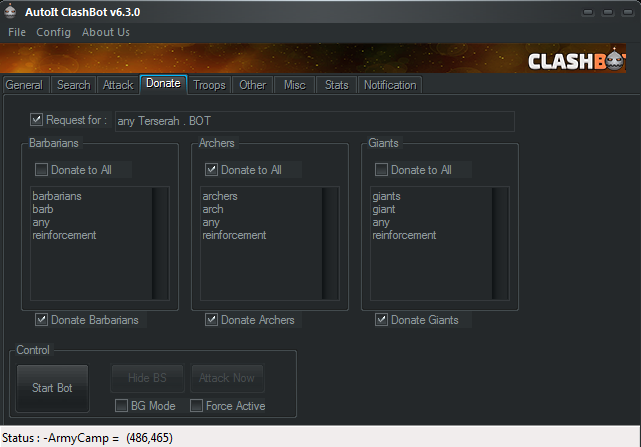The height and width of the screenshot is (447, 641).
Task: Click the Barbarians keyword list scrollbar
Action: (x=160, y=243)
